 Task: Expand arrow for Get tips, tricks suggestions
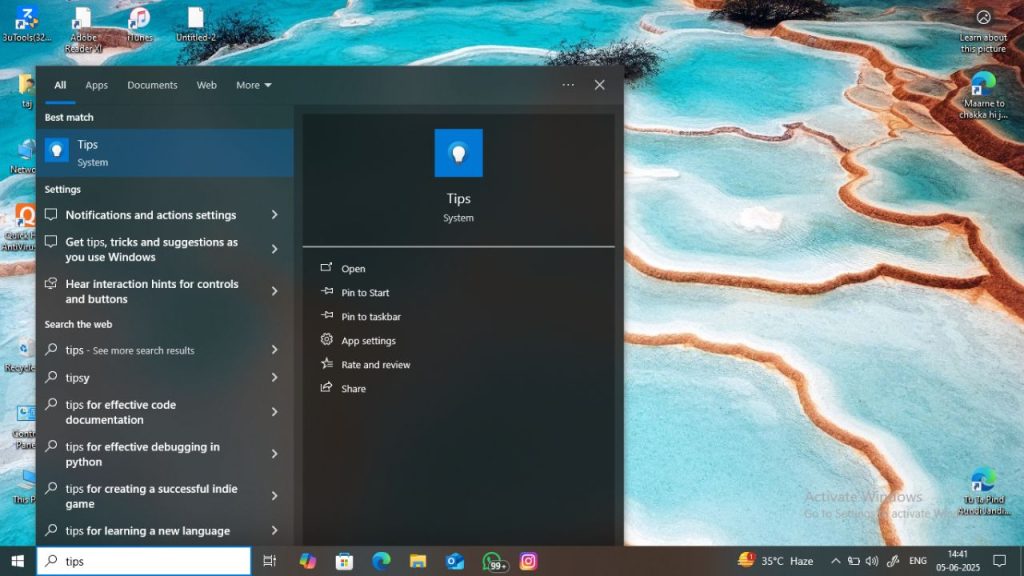point(274,249)
